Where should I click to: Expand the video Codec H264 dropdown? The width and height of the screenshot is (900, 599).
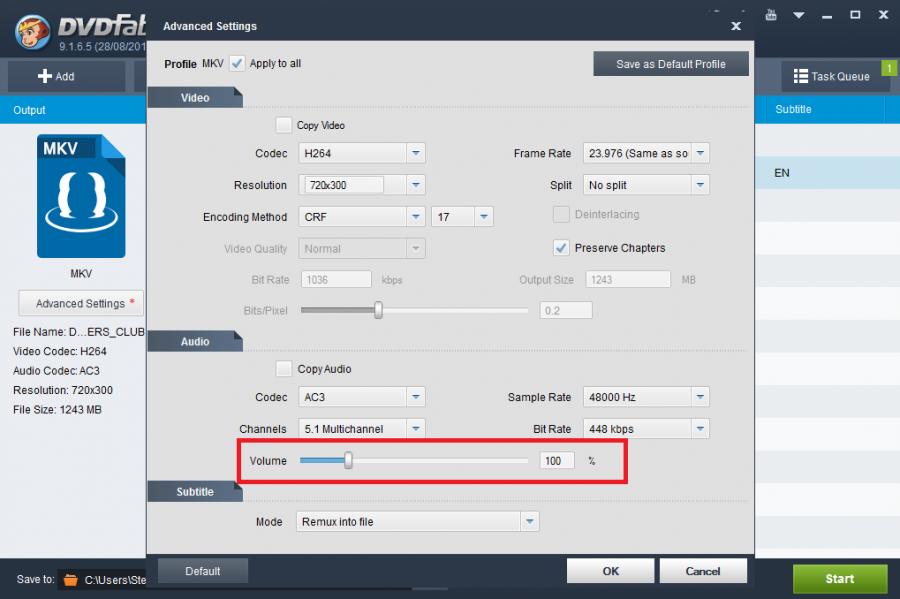click(416, 154)
